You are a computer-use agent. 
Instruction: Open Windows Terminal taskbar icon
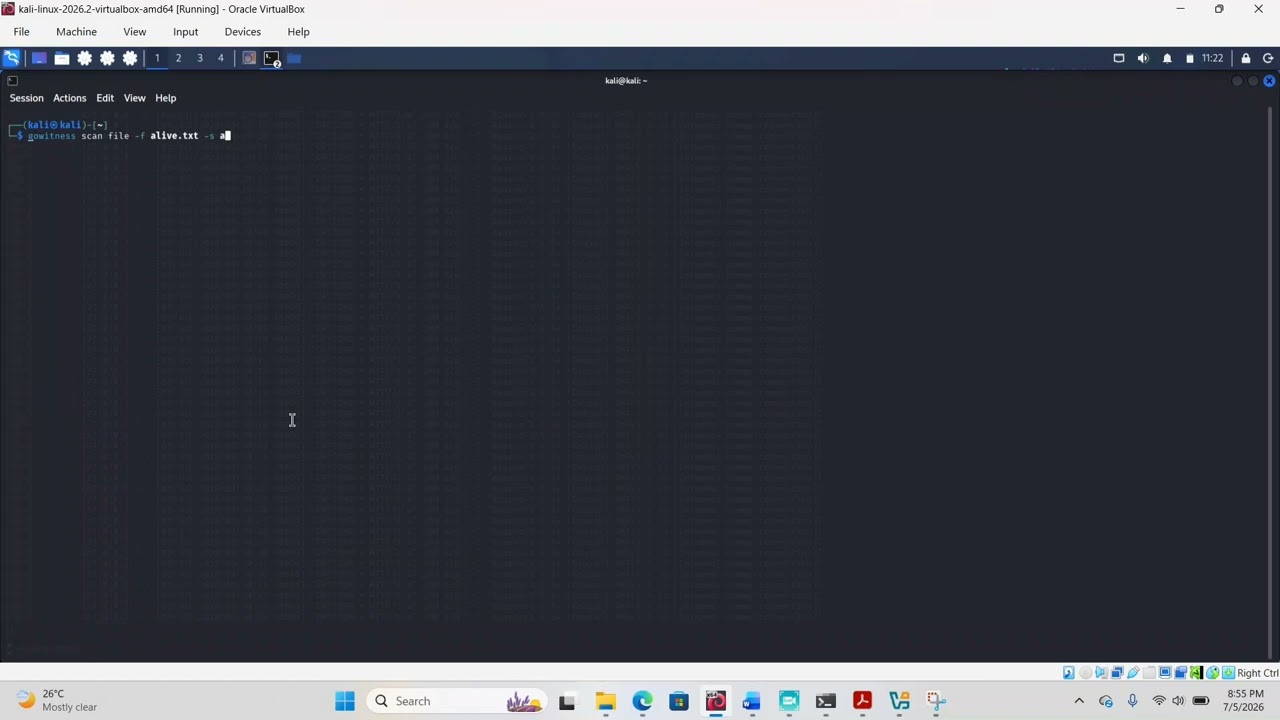[826, 701]
